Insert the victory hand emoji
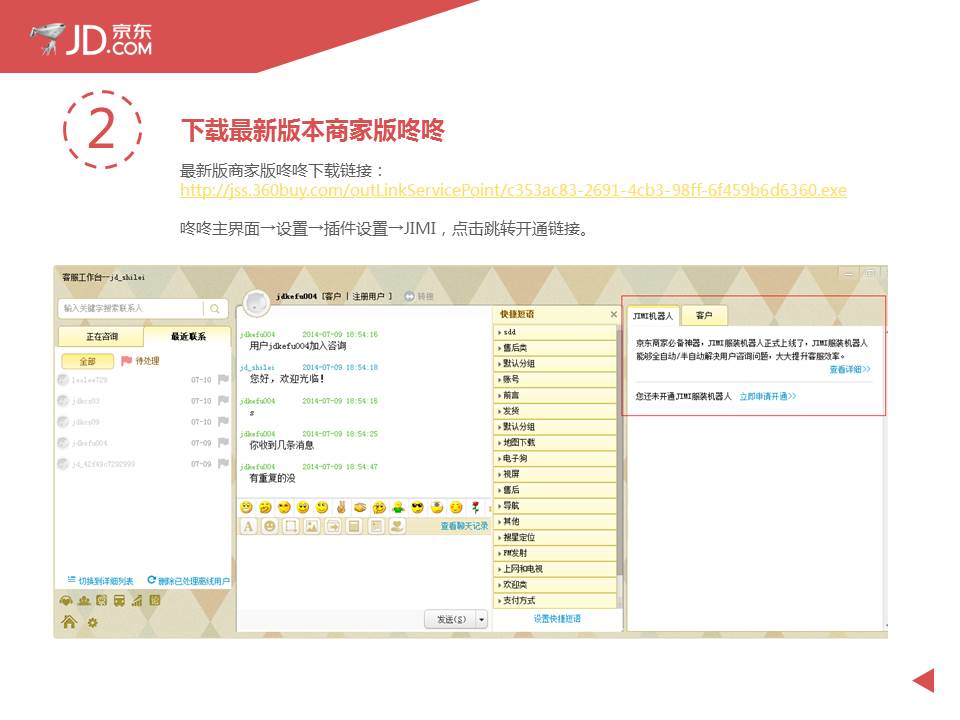 tap(341, 507)
